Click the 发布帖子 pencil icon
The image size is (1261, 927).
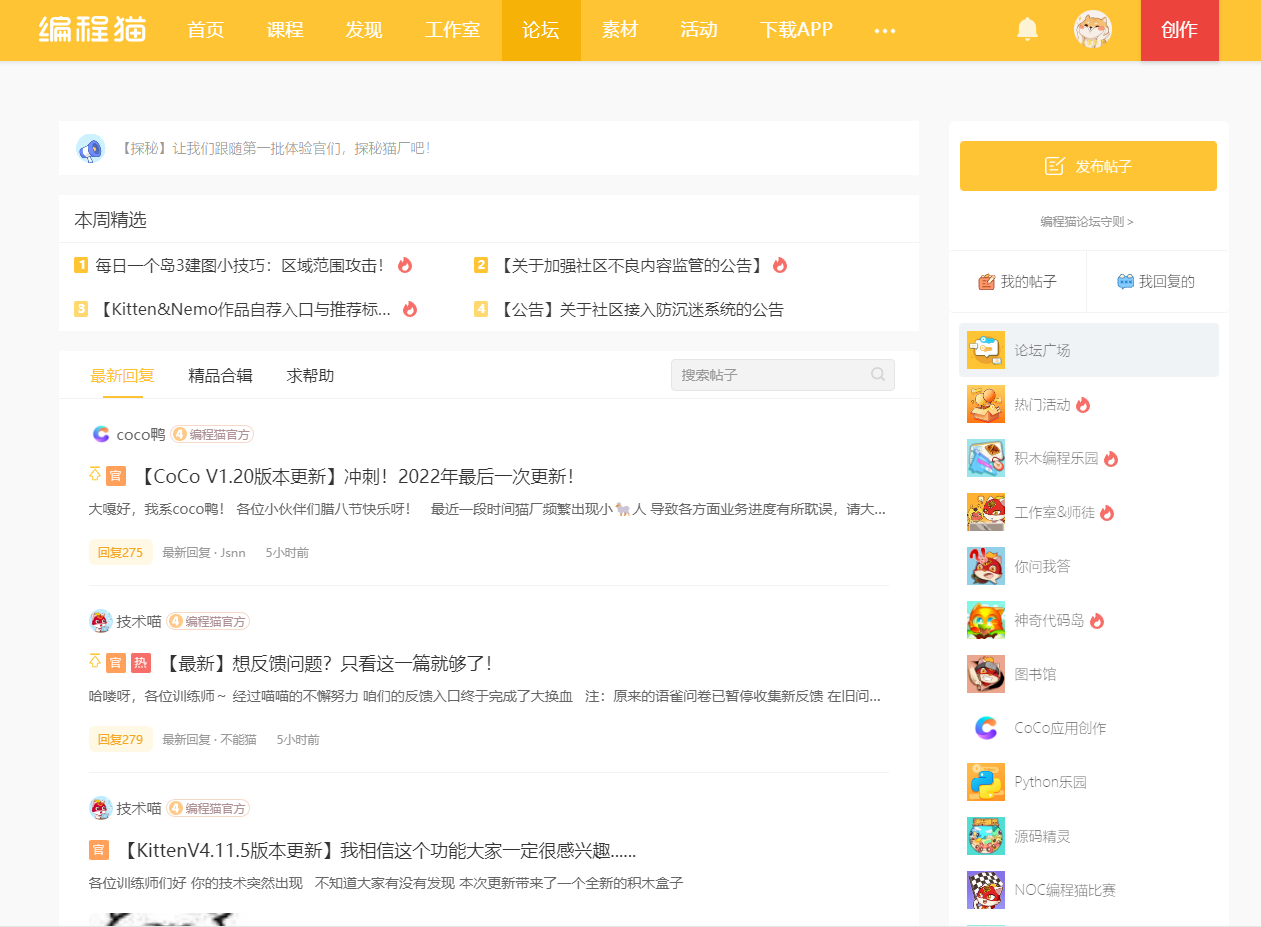(x=1055, y=166)
